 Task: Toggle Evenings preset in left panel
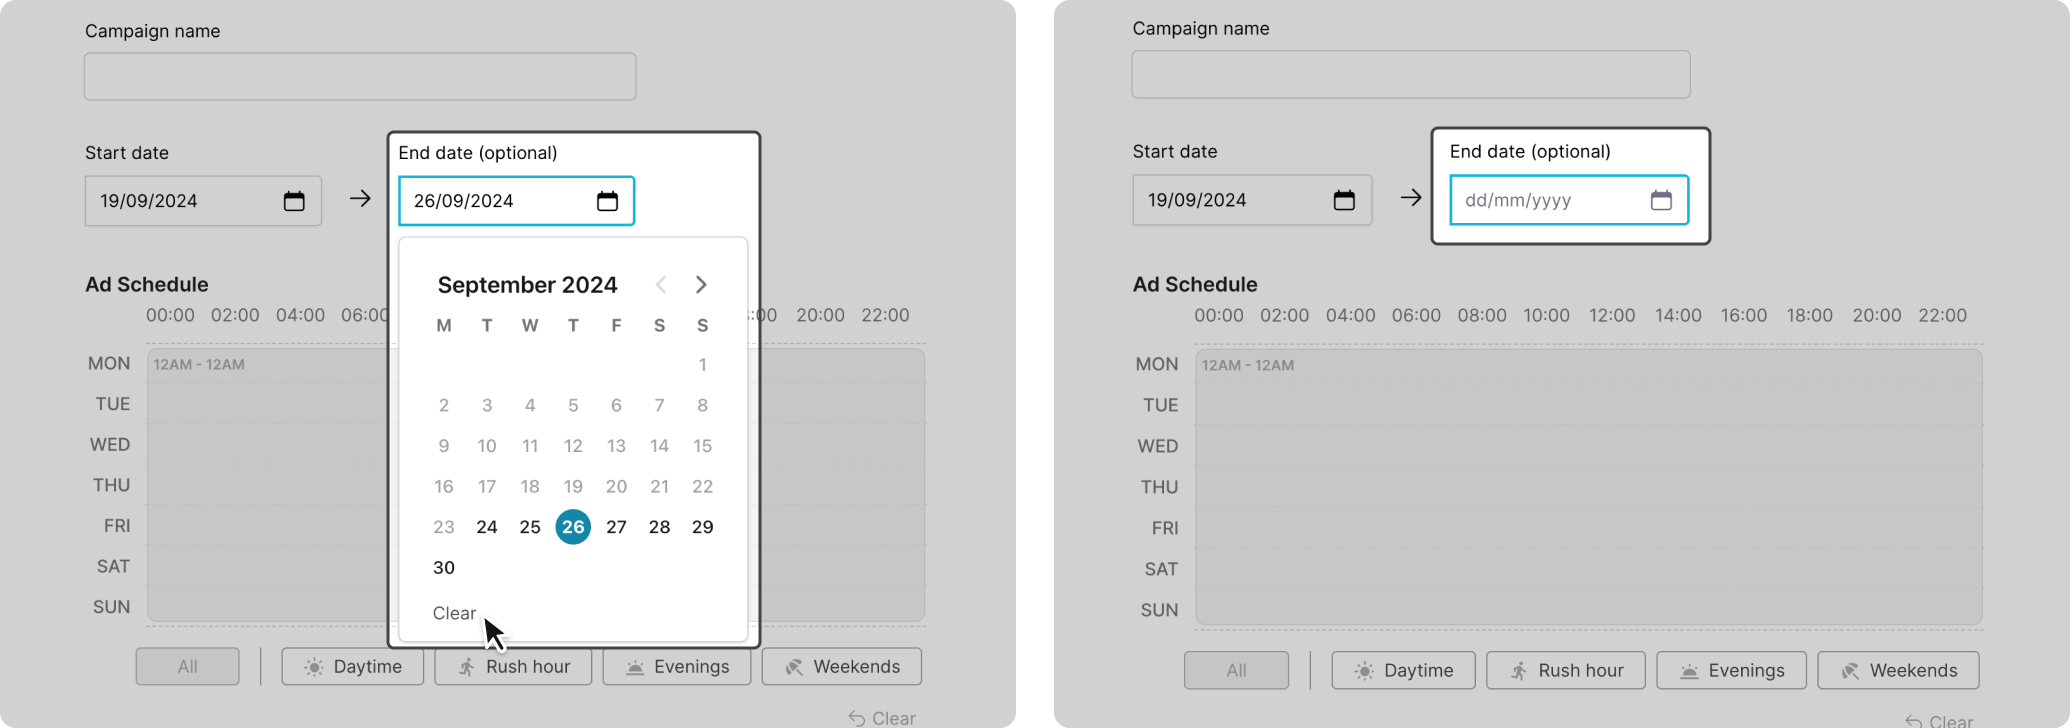click(x=676, y=667)
